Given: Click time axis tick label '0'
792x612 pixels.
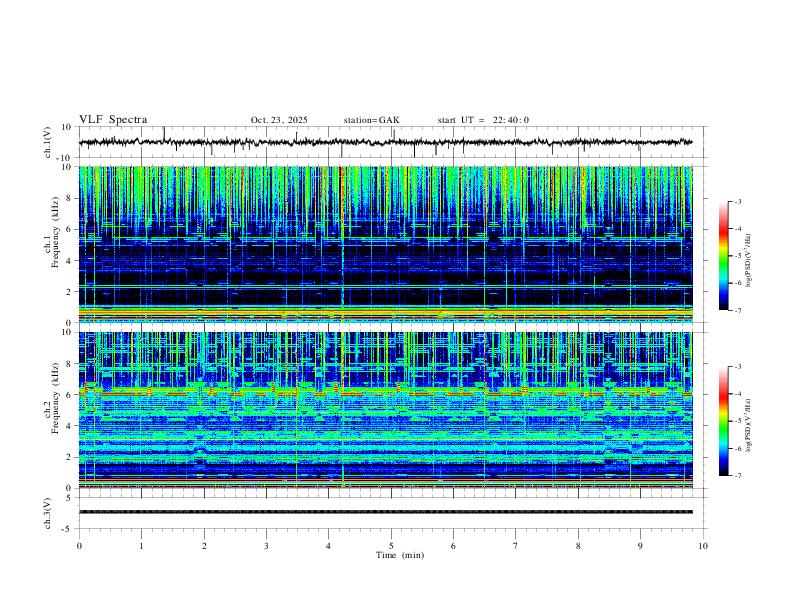Looking at the screenshot, I should [x=79, y=546].
